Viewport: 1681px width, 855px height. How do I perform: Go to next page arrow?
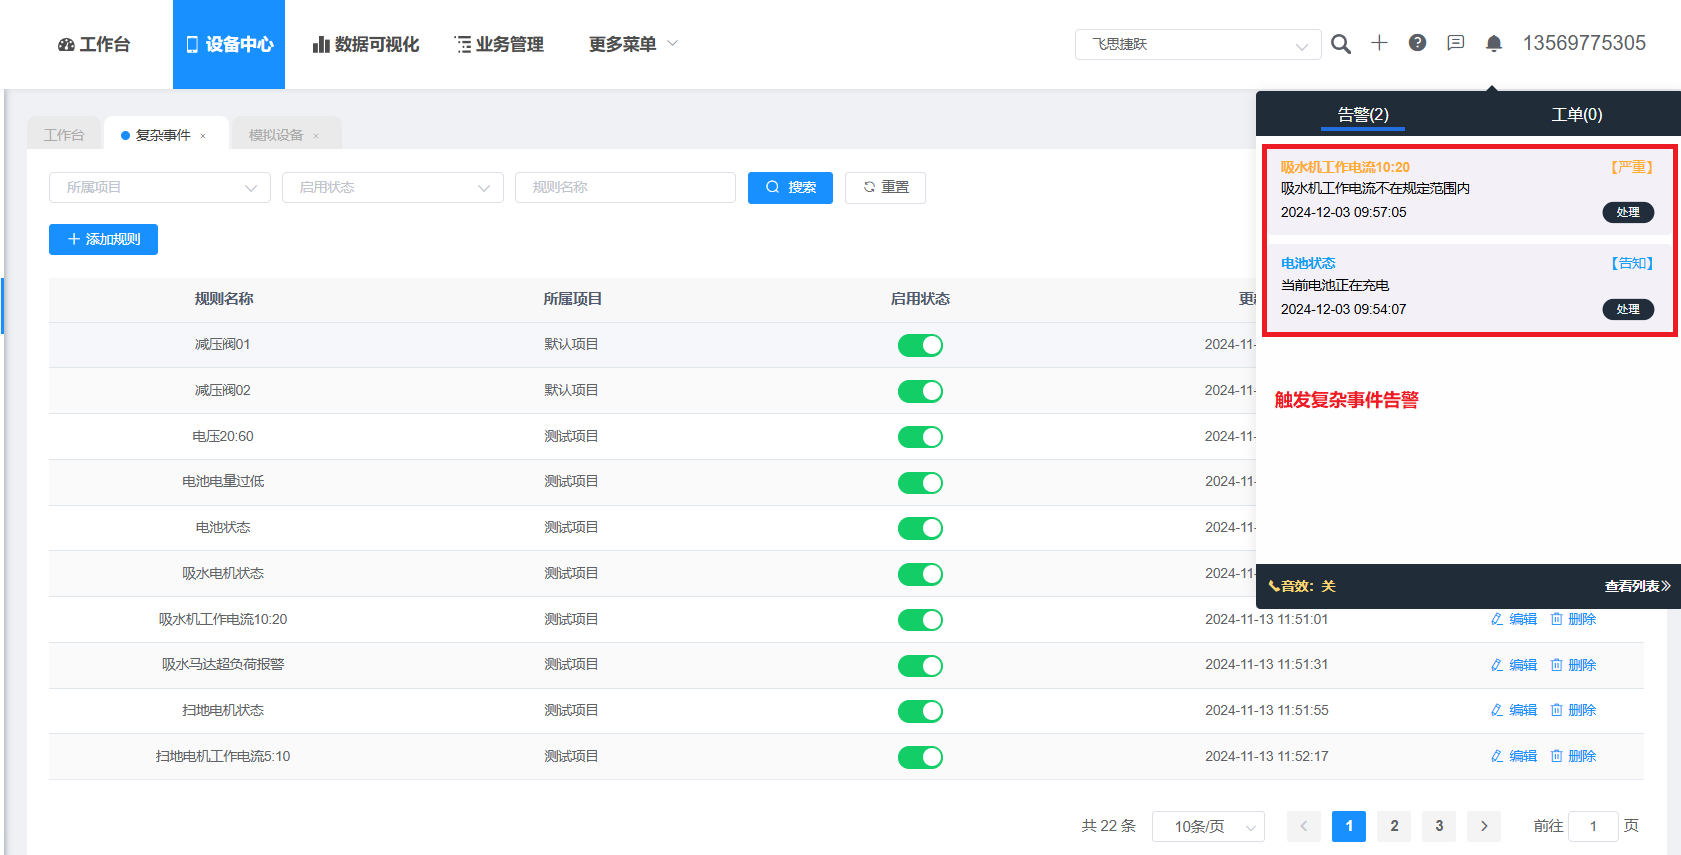(1484, 826)
